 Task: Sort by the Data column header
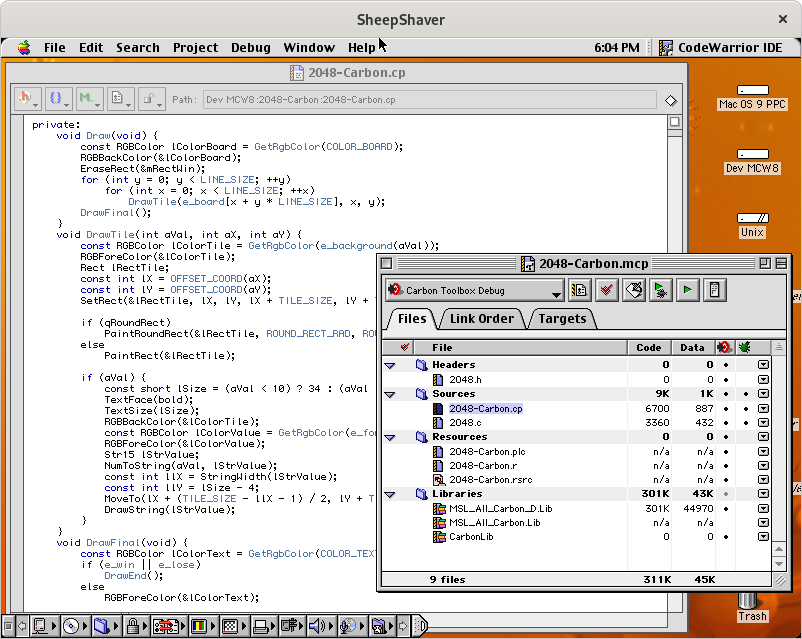point(692,347)
